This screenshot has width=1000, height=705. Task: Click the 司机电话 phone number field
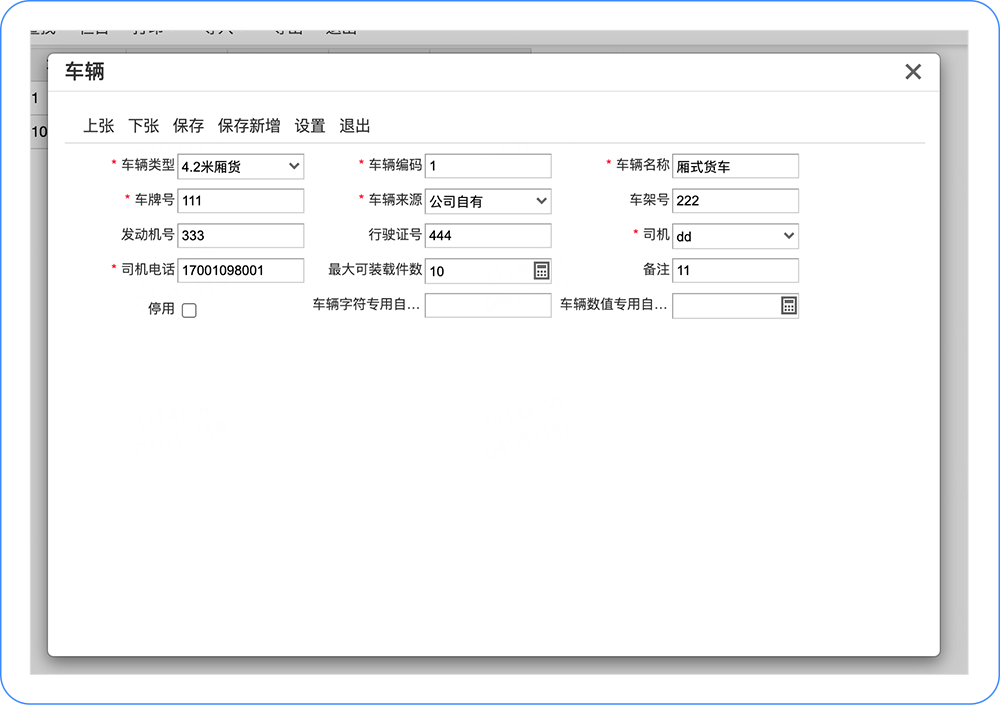click(240, 270)
